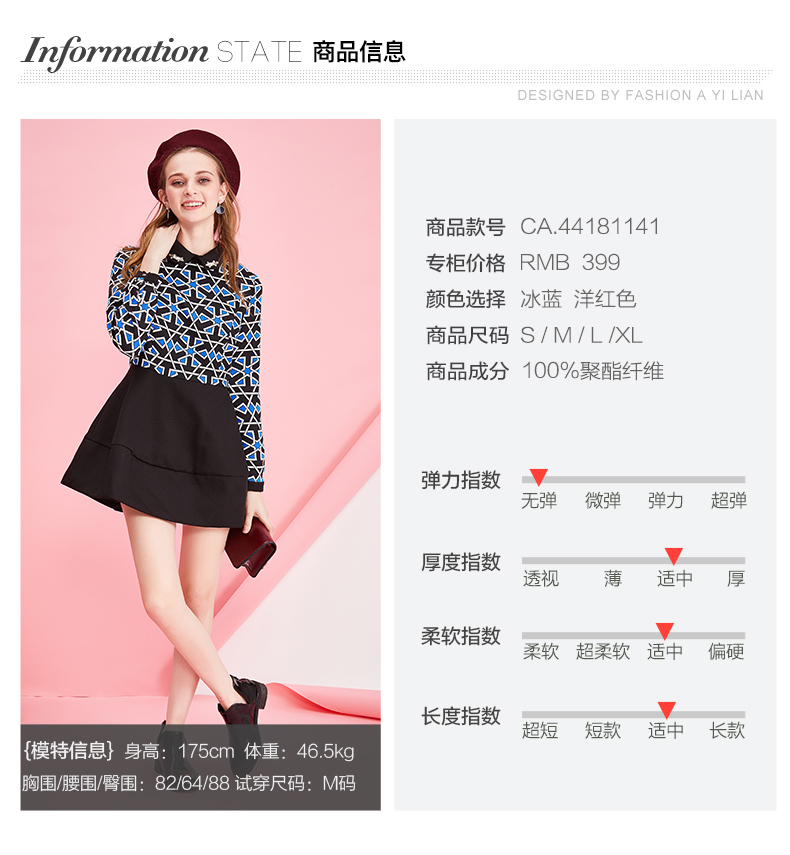This screenshot has height=855, width=790.
Task: Click the 100%聚酯纤维 composition text
Action: click(x=593, y=371)
